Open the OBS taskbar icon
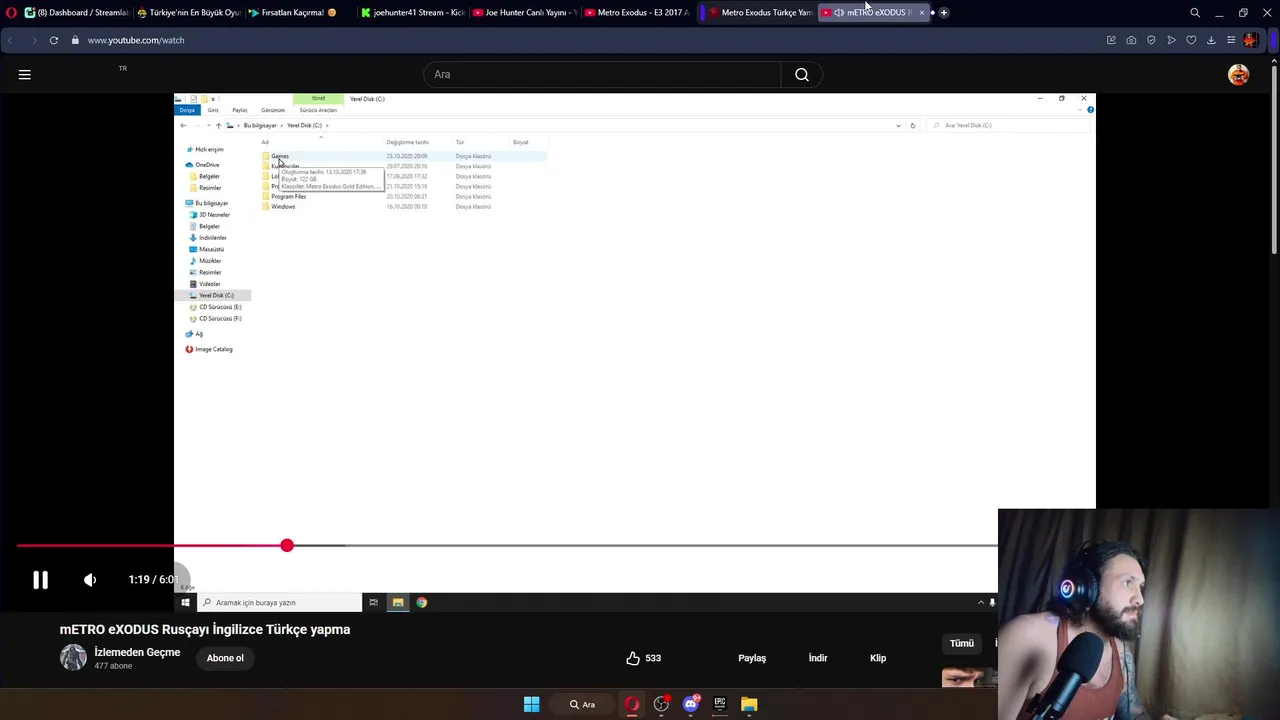Screen dimensions: 1280x720 tap(661, 704)
